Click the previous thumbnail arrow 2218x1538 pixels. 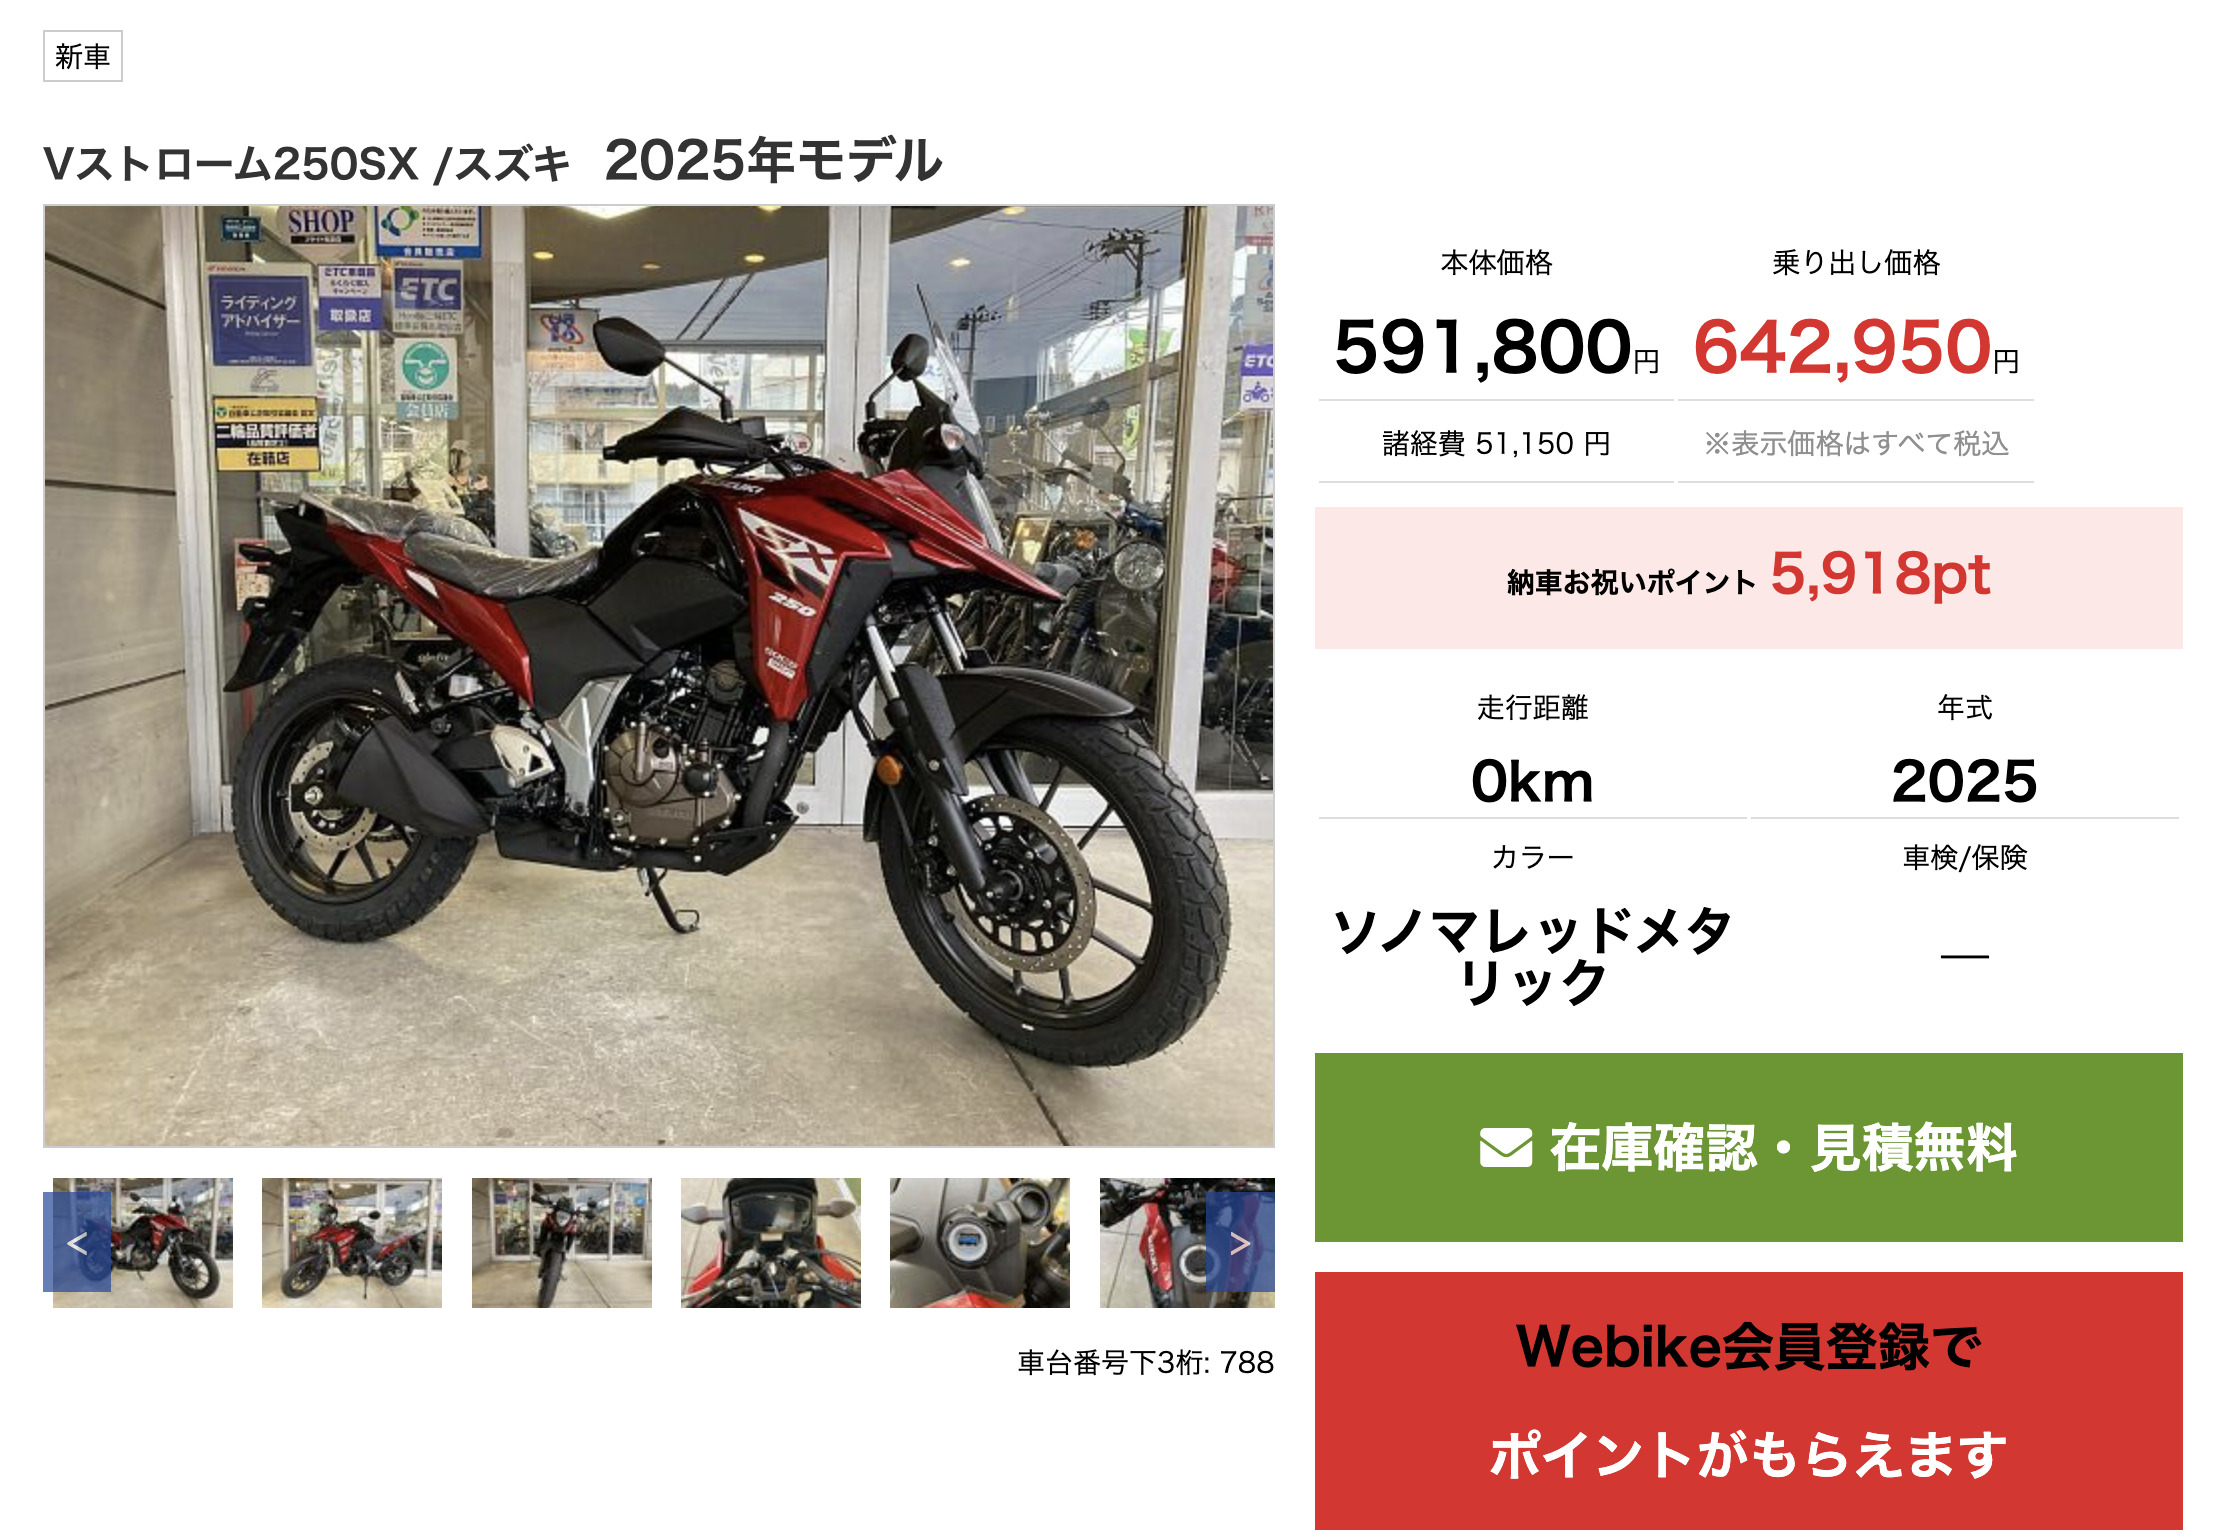click(77, 1242)
